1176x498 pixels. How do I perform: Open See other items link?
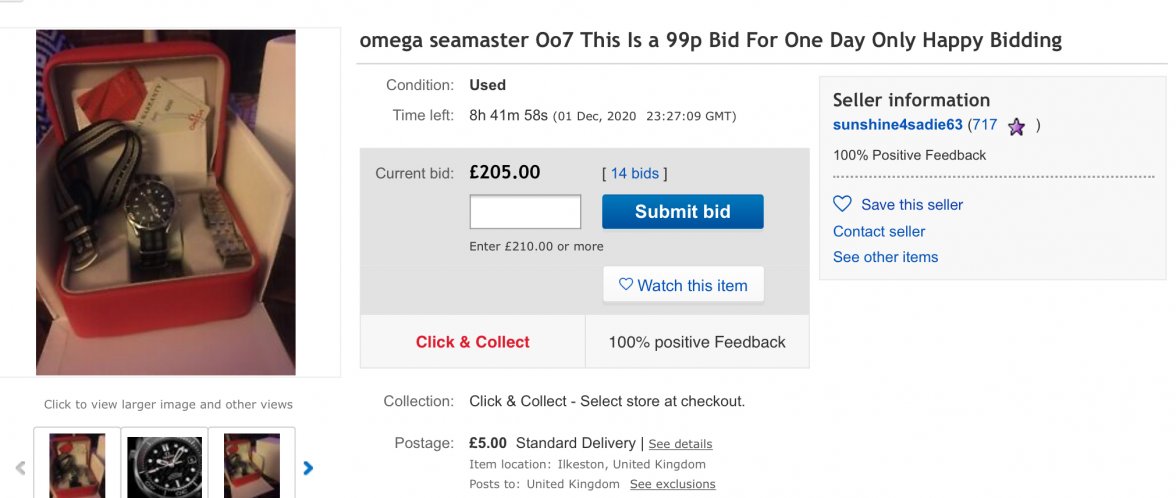coord(885,257)
